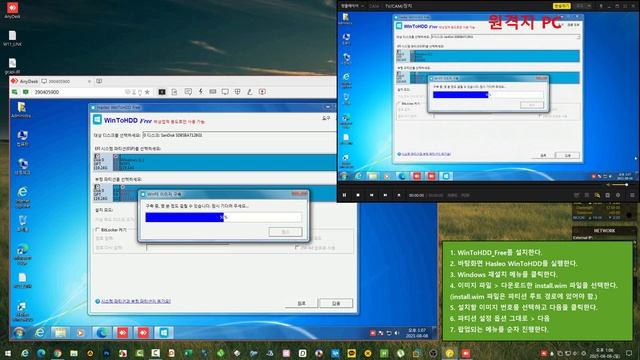Open new connection tab icon in AnyDesk

point(99,81)
